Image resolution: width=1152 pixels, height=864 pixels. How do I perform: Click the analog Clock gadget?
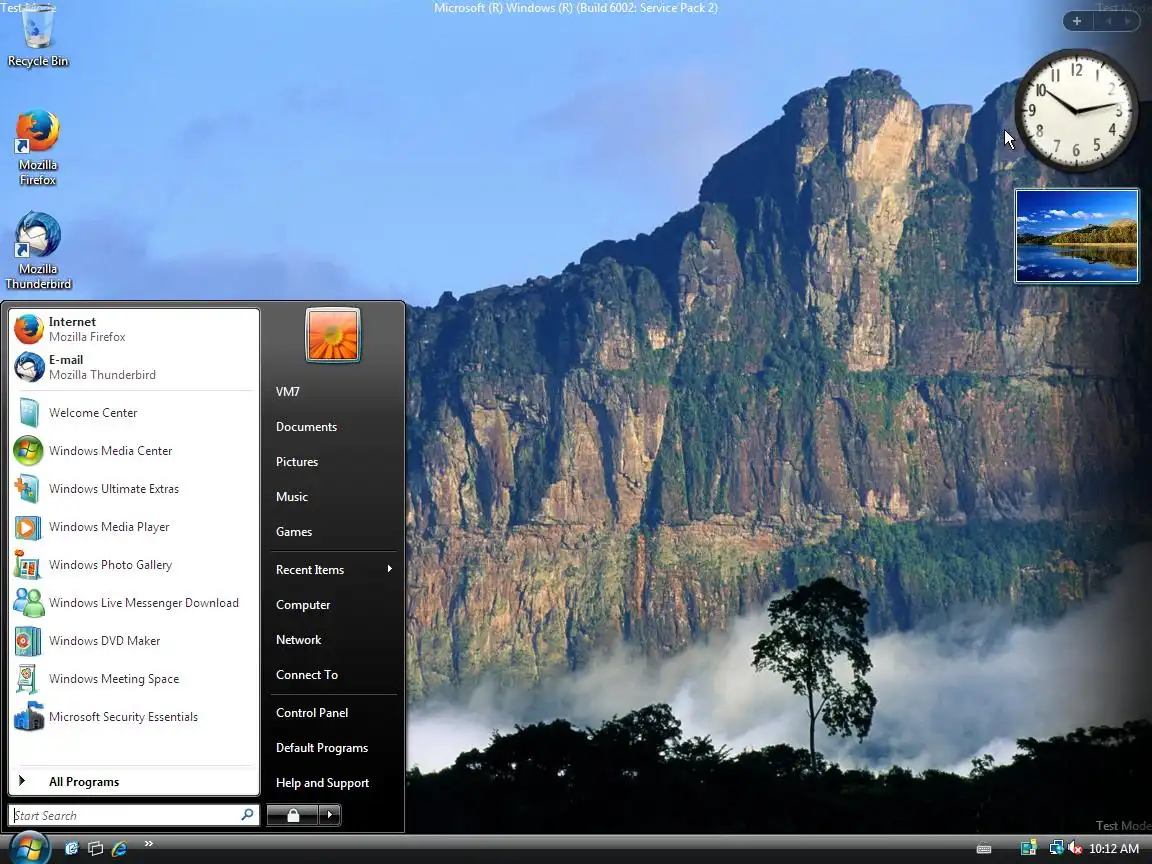pyautogui.click(x=1076, y=110)
